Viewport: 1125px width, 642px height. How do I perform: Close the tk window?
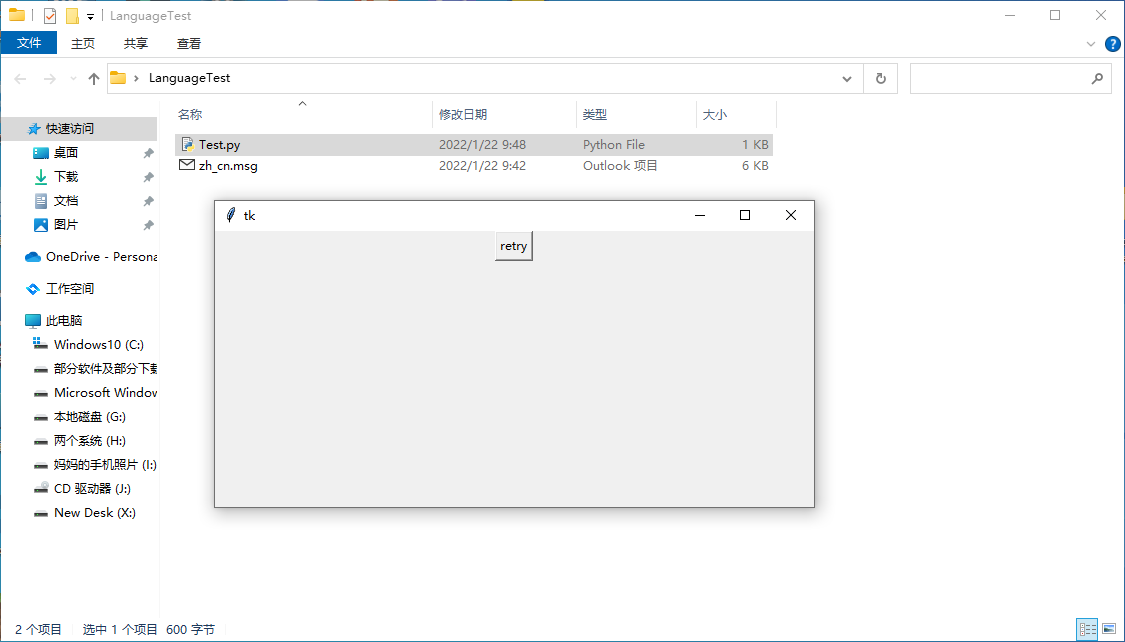tap(791, 215)
